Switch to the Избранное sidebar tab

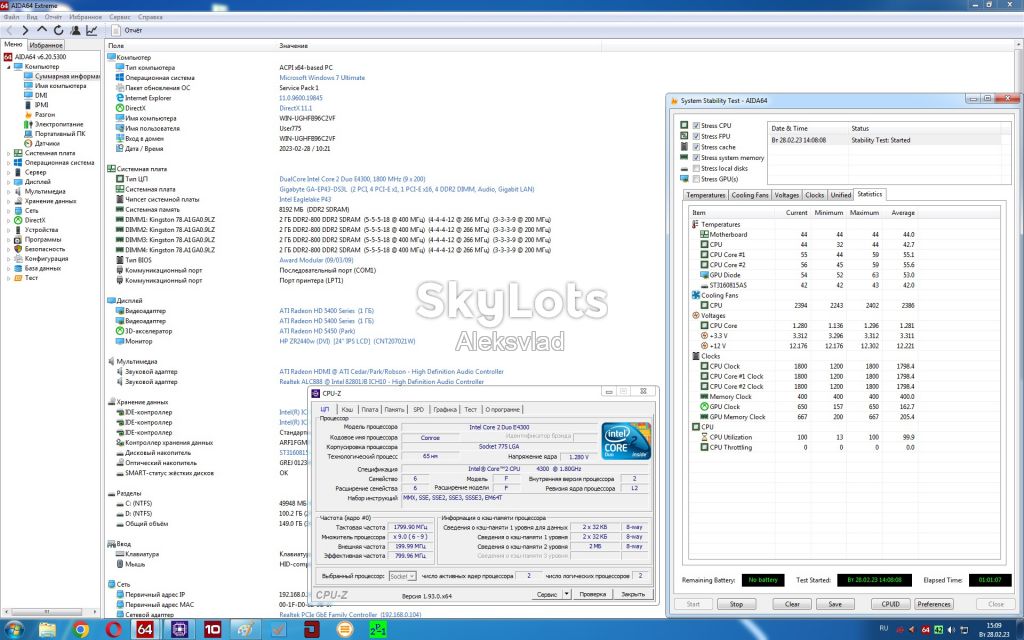(46, 45)
